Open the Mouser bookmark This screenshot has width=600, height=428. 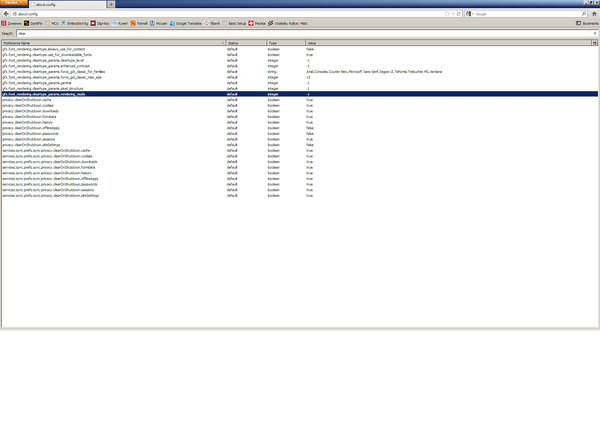[158, 23]
